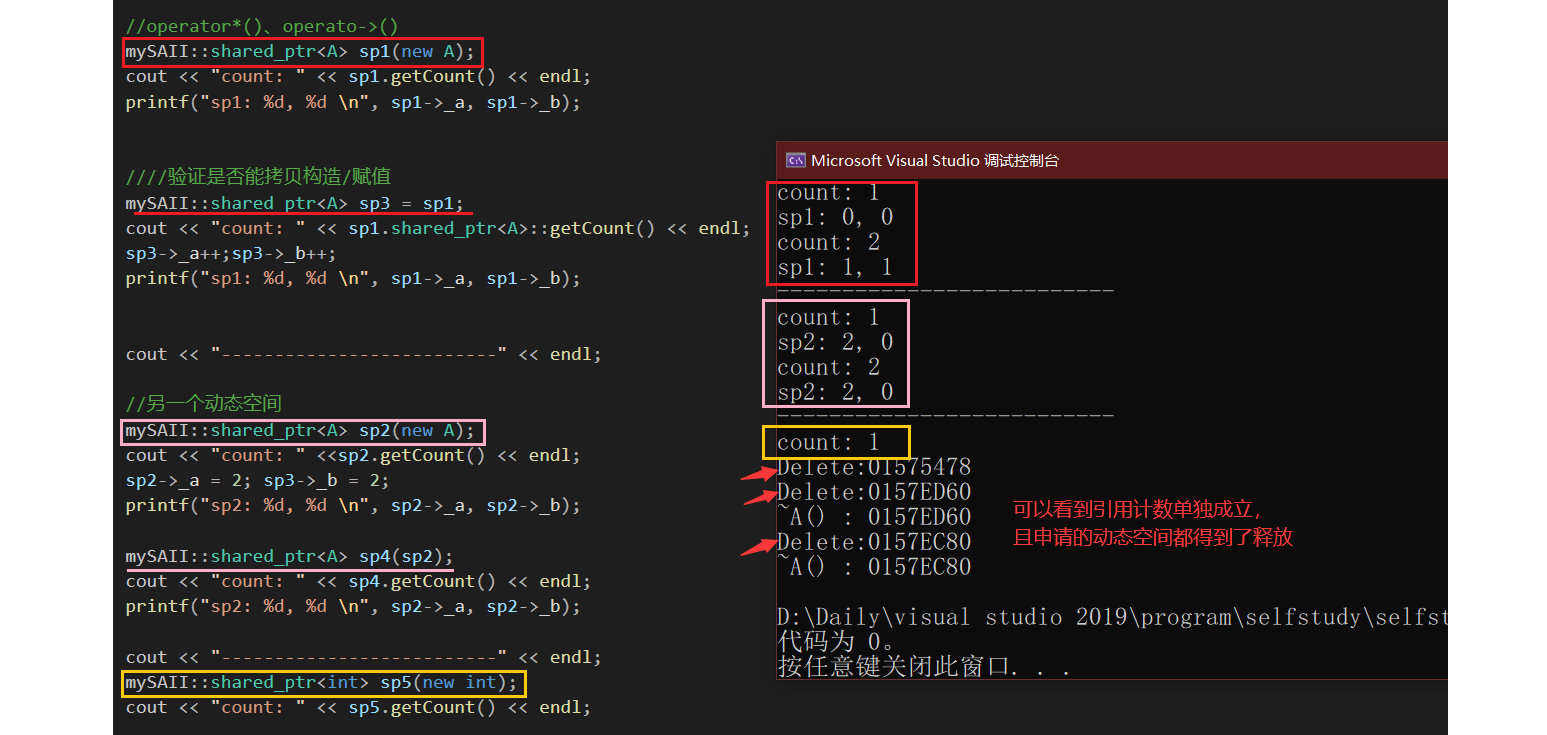Screen dimensions: 1547x735
Task: Select the sp1.shared_ptr<A>::getCount() line
Action: (x=437, y=228)
